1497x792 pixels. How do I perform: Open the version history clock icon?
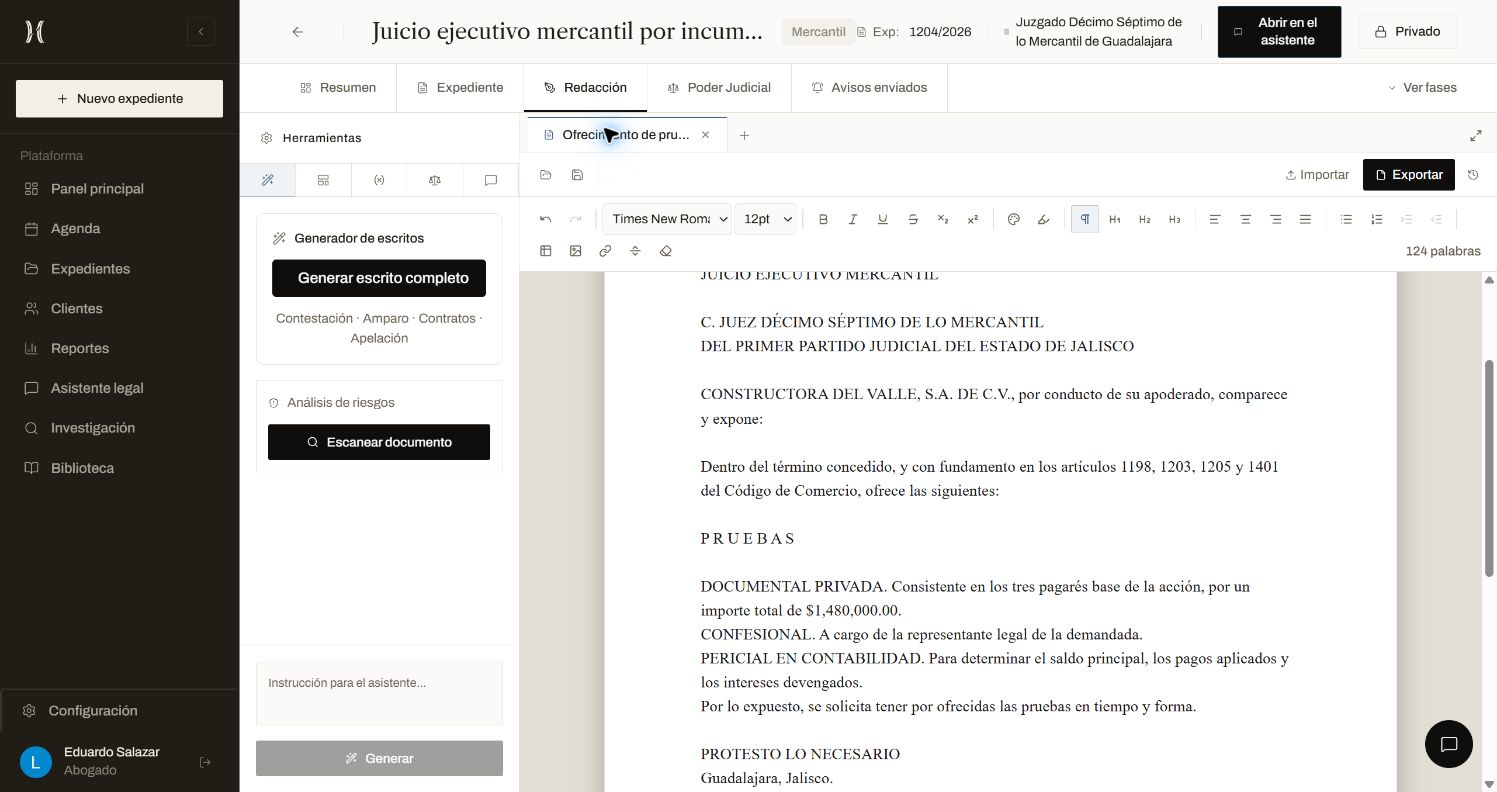[1473, 175]
